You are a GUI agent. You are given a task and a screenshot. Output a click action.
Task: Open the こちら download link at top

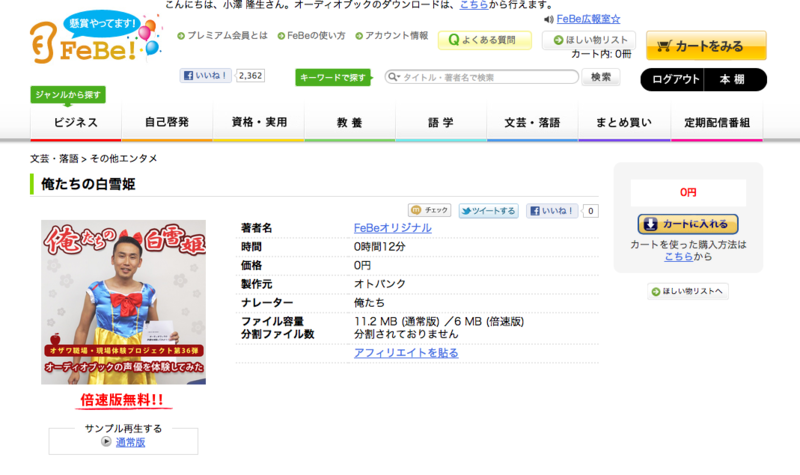point(474,5)
